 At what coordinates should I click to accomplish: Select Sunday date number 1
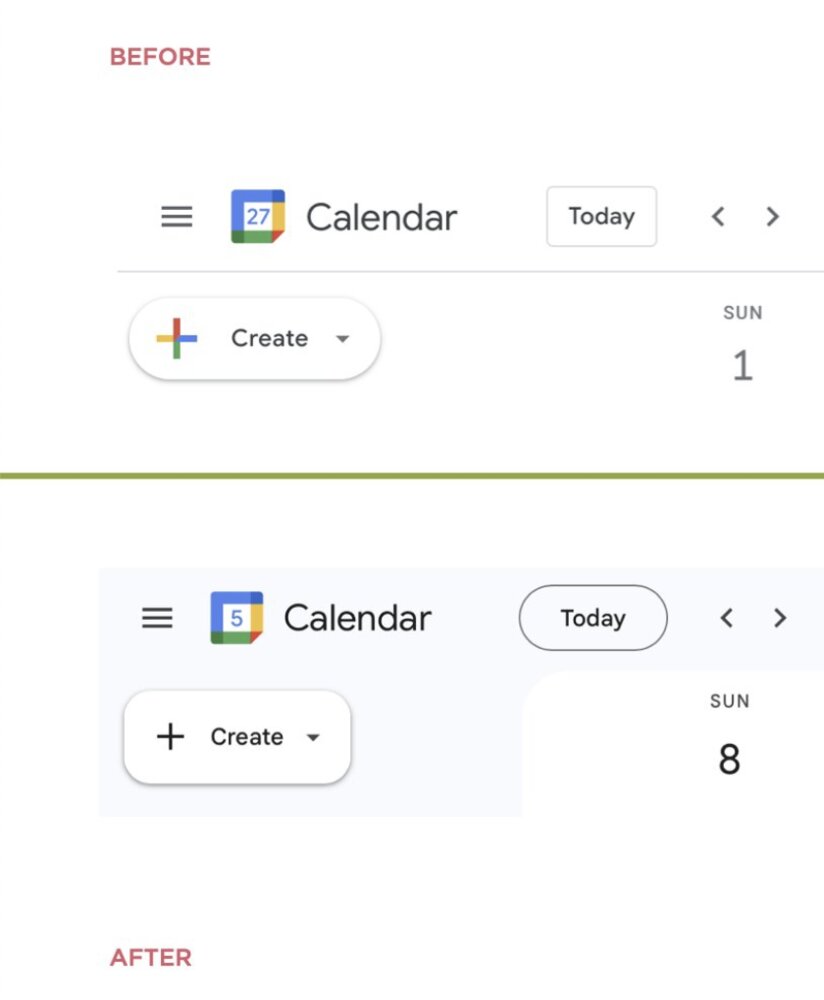[x=742, y=366]
